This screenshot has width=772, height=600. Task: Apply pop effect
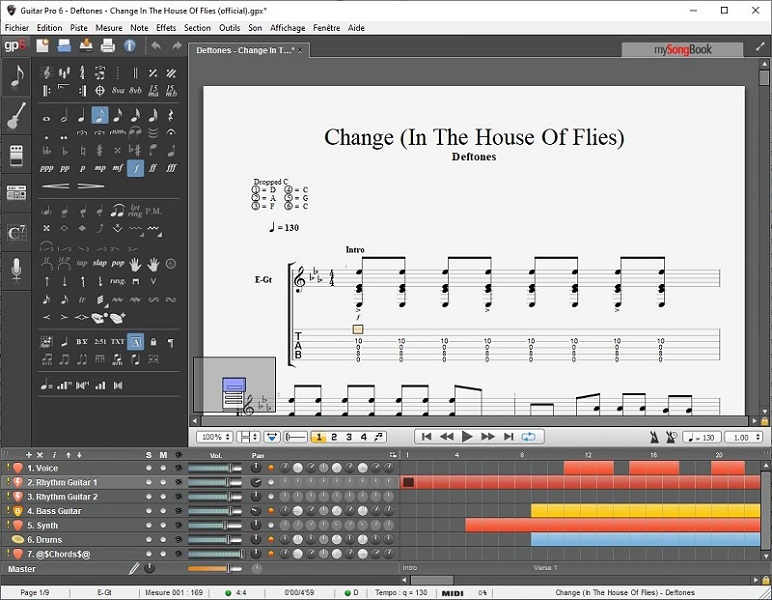118,263
